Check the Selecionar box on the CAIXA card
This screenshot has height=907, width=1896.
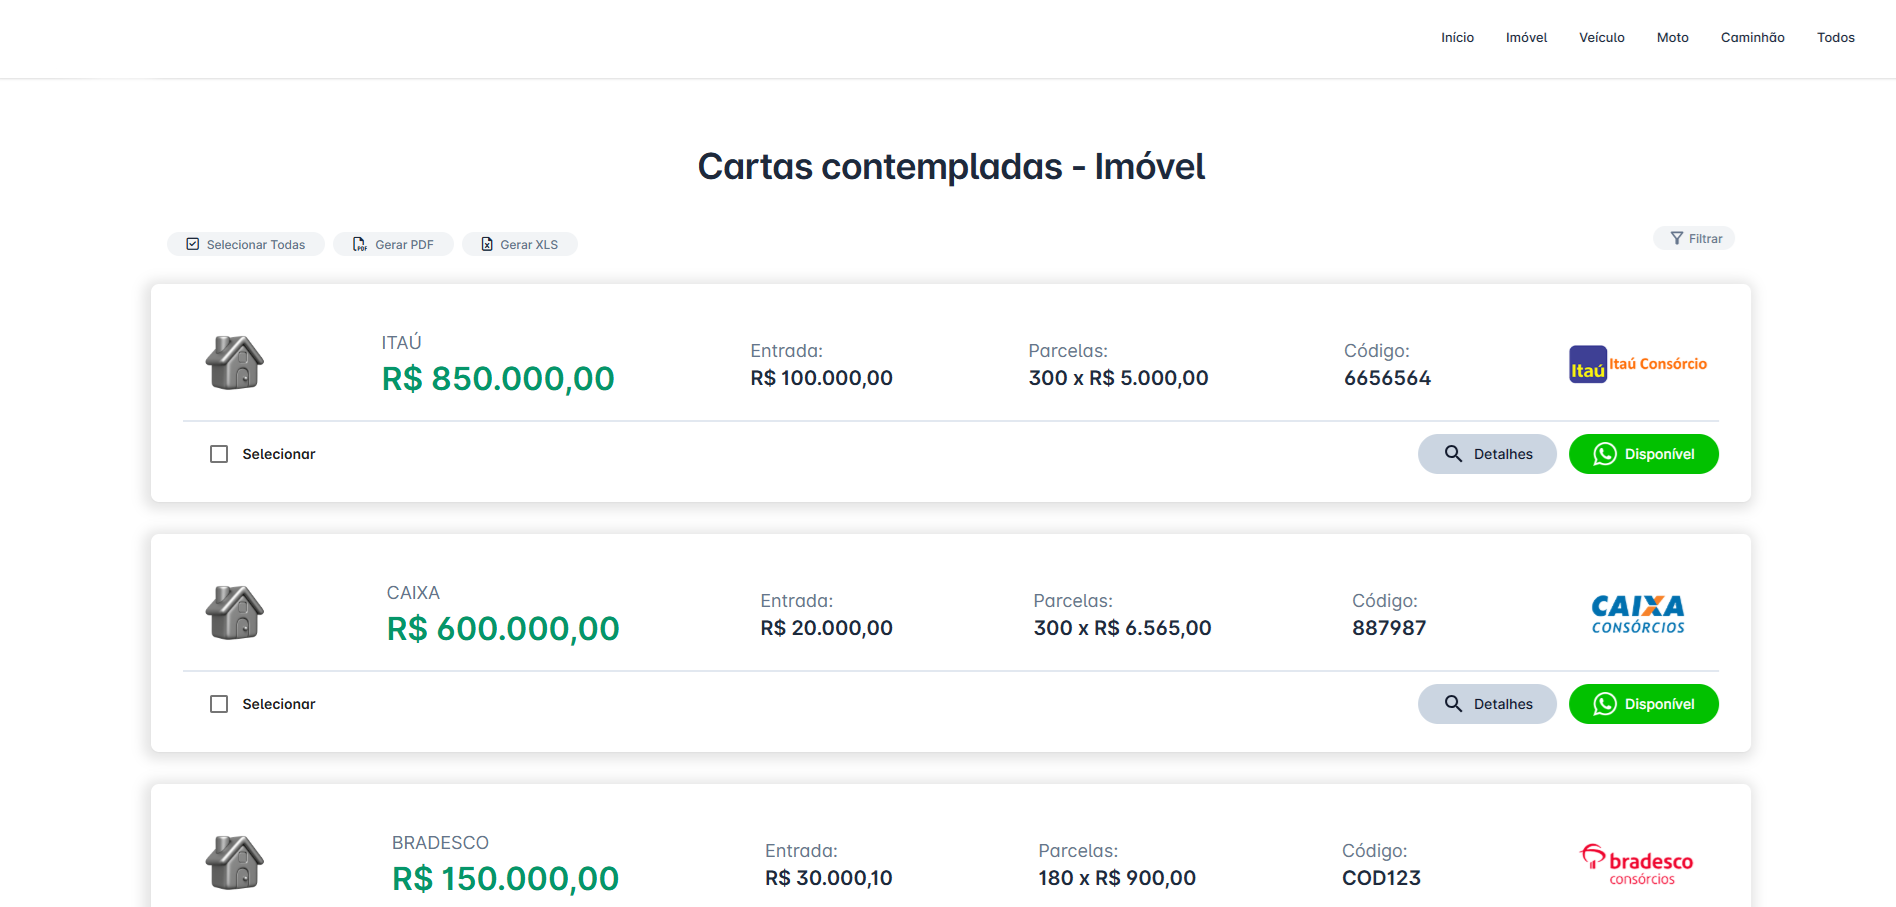coord(219,704)
